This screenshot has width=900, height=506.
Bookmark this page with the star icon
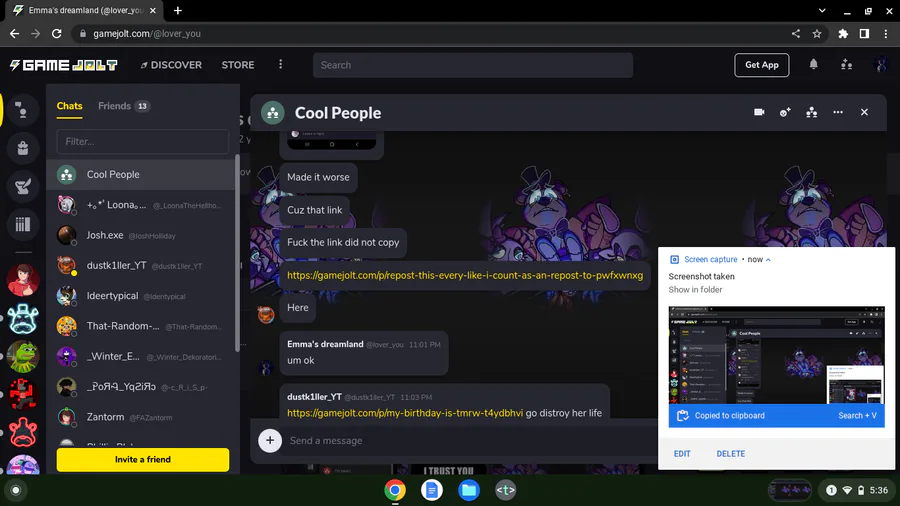point(817,34)
